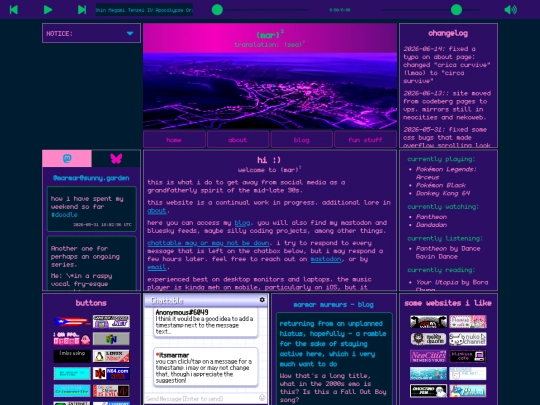Viewport: 540px width, 405px height.
Task: Click the #doodle hashtag link
Action: 64,215
